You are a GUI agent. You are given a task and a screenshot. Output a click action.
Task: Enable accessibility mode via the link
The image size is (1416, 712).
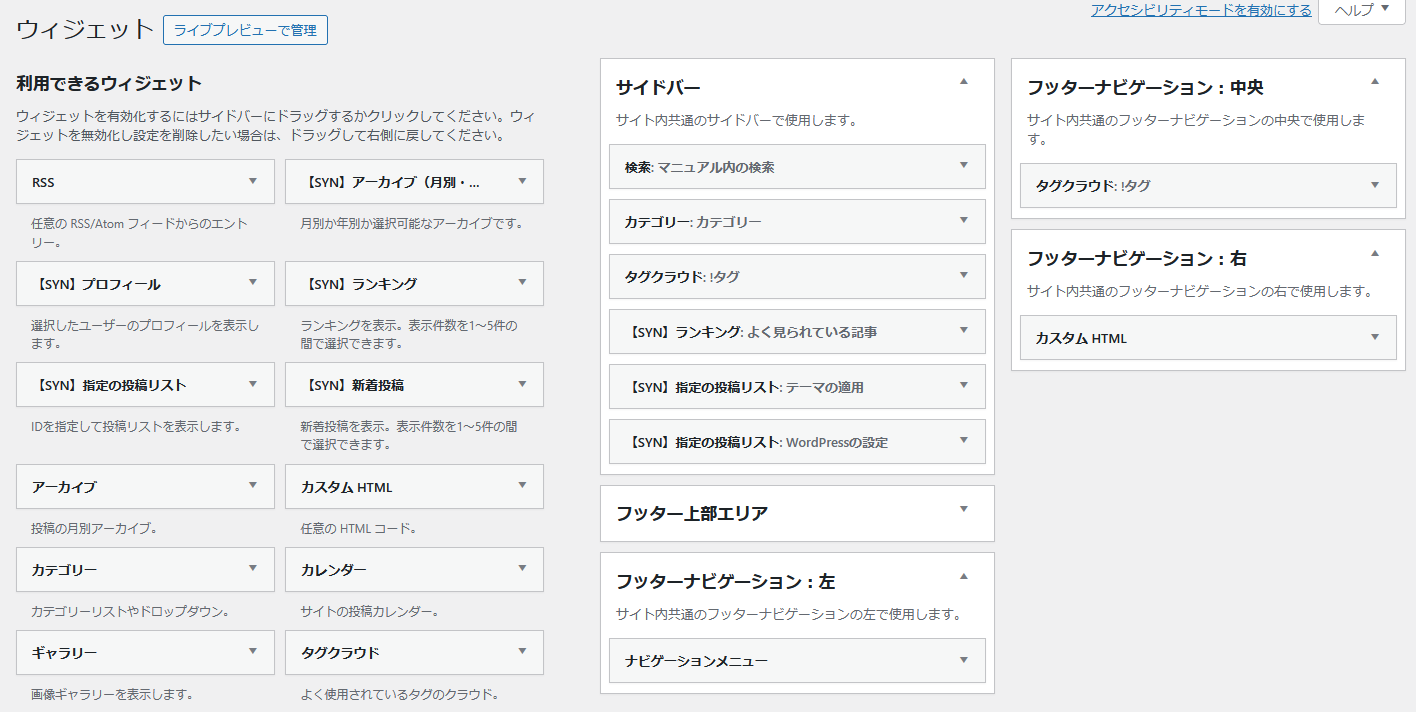[1199, 11]
